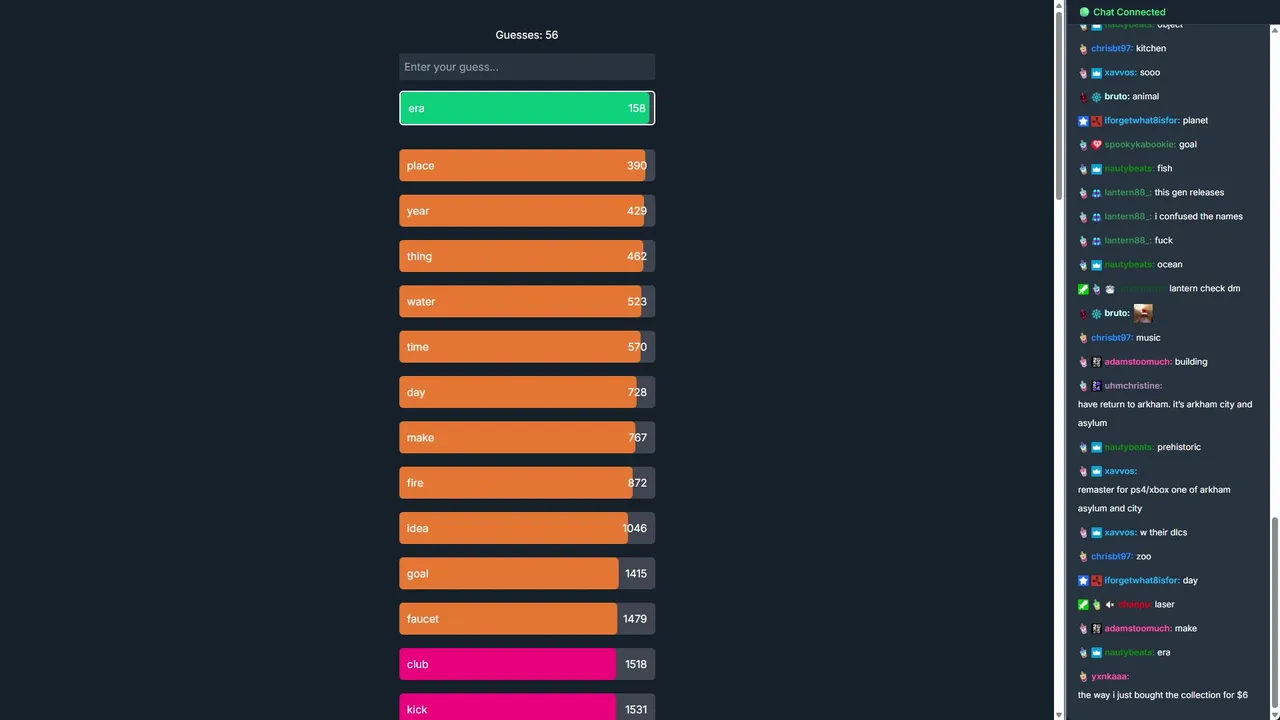Click the badge before lantern88_'s 'this gen releases'
The image size is (1280, 720).
point(1096,193)
